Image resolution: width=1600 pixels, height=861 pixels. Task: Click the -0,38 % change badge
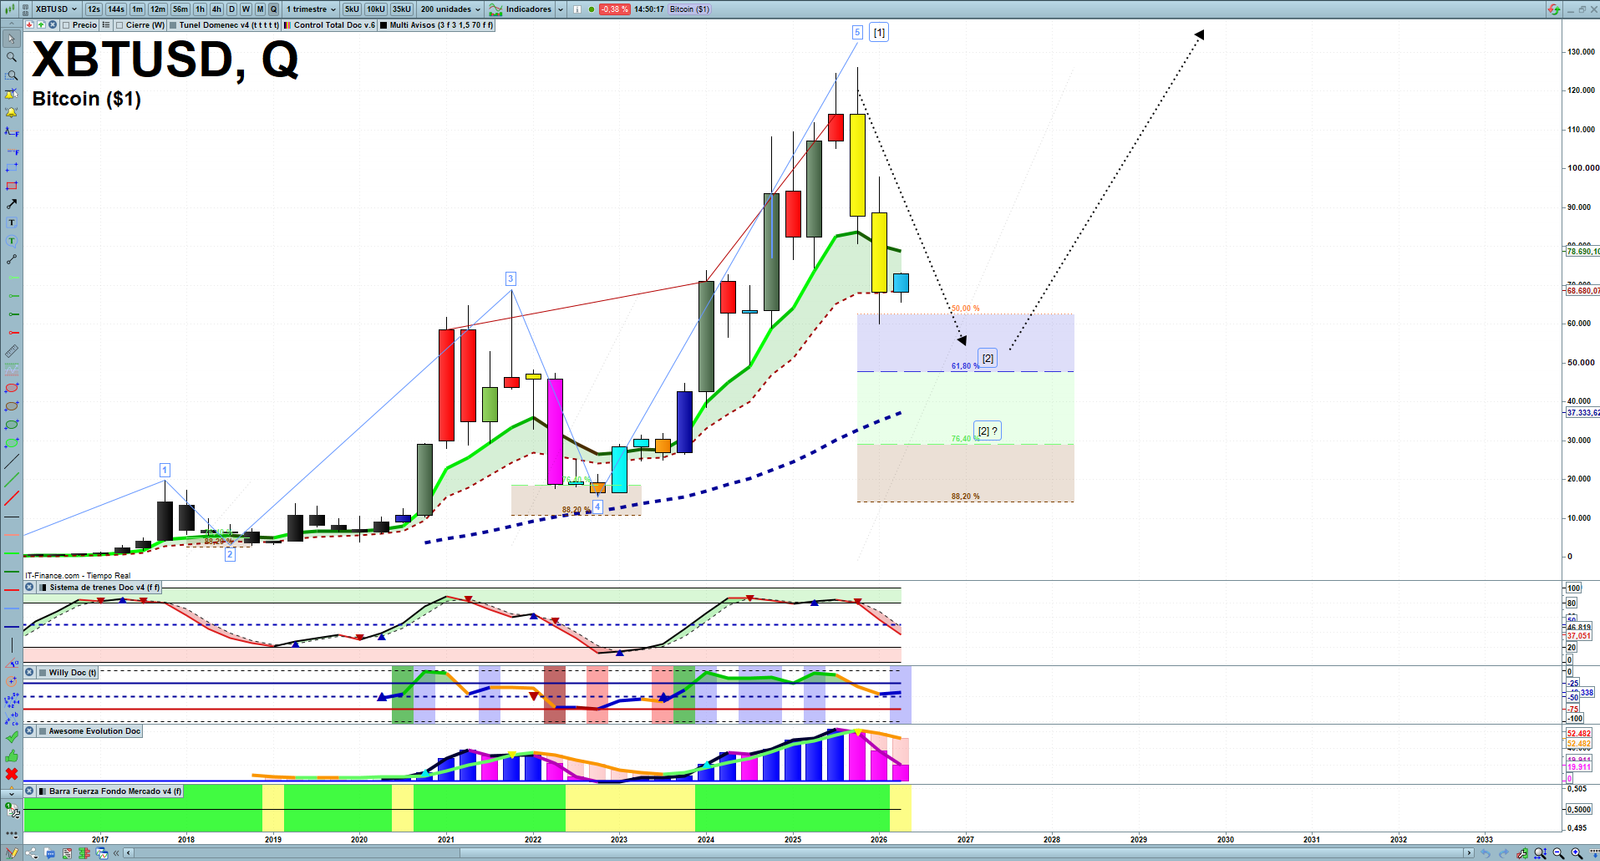coord(614,9)
